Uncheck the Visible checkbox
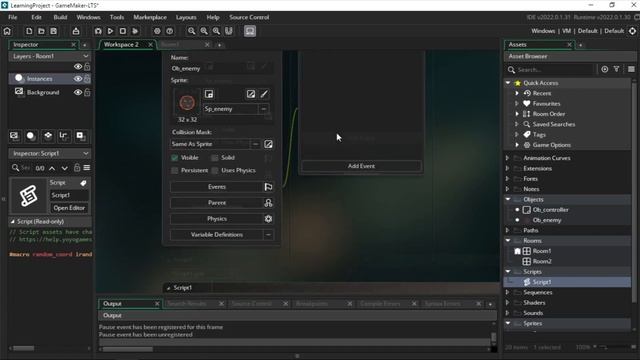The height and width of the screenshot is (360, 640). point(175,158)
